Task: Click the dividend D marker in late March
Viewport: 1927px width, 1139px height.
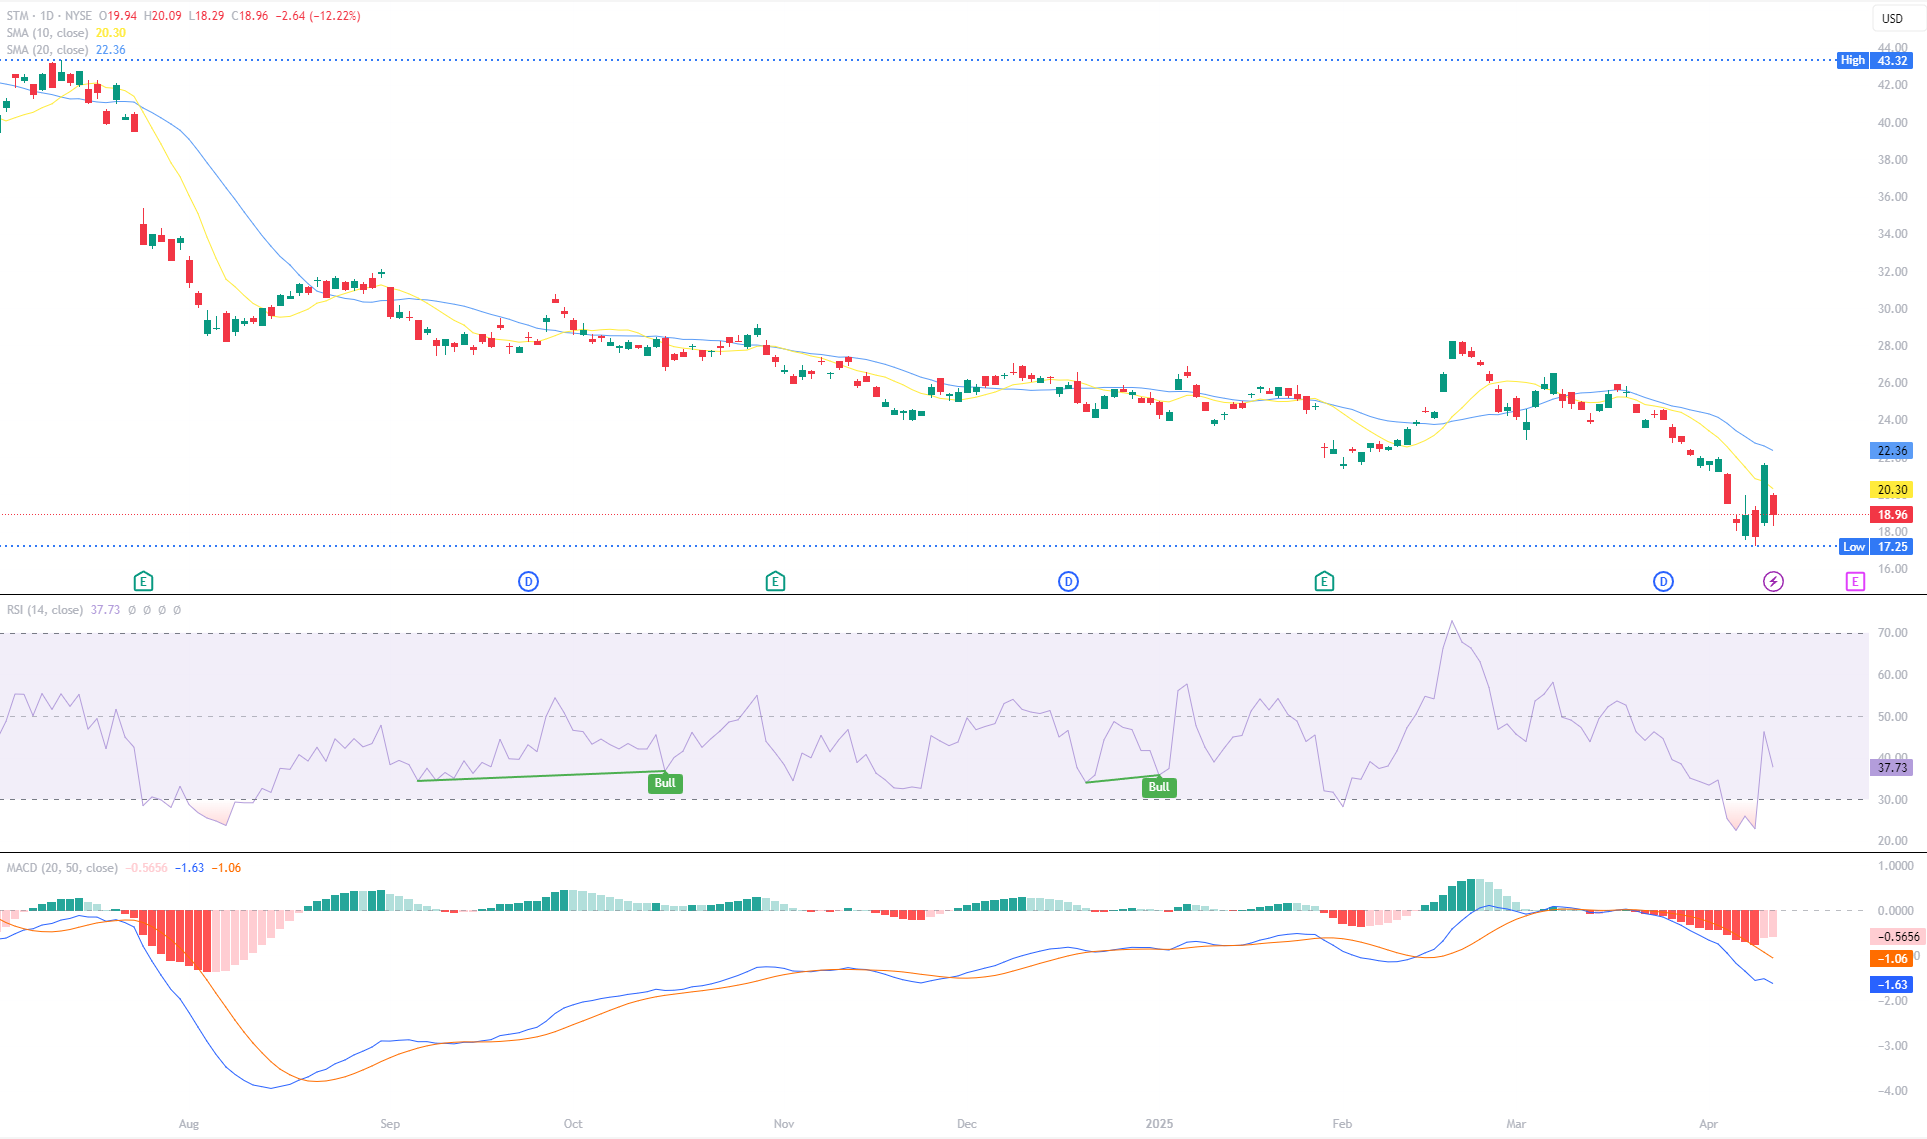Action: (1663, 581)
